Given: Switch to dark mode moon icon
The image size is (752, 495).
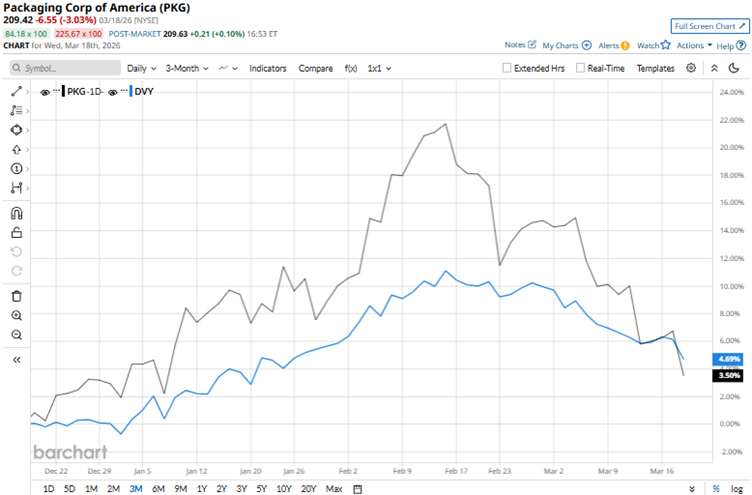Looking at the screenshot, I should point(734,68).
